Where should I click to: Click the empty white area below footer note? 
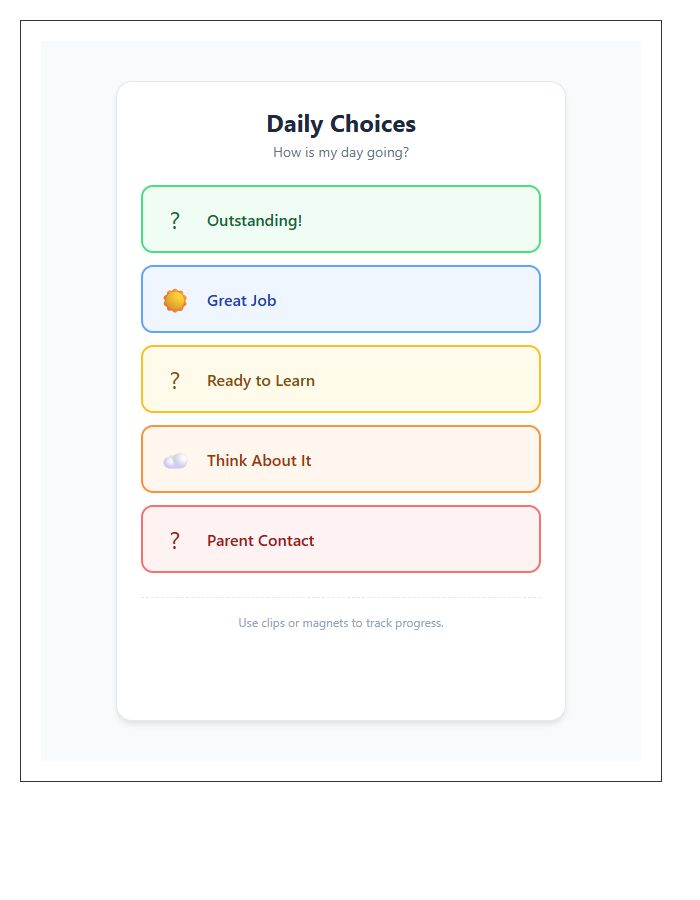341,674
